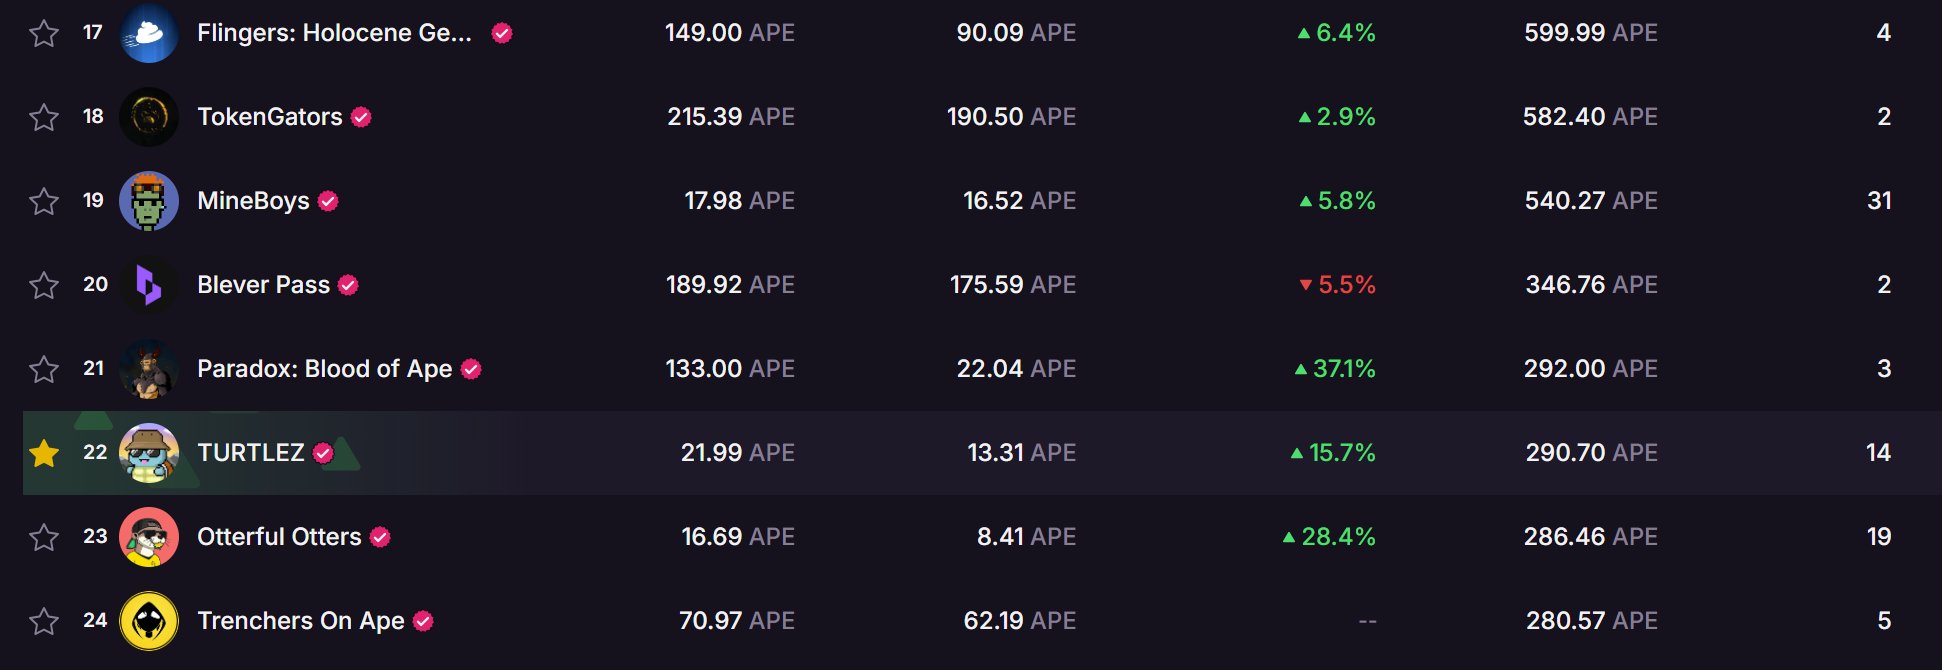Open the Paradox: Blood of Ape link
Viewport: 1942px width, 670px height.
click(324, 369)
